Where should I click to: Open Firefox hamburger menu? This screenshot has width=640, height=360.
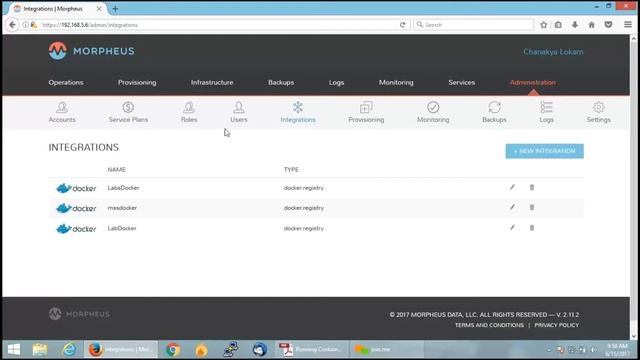point(628,25)
